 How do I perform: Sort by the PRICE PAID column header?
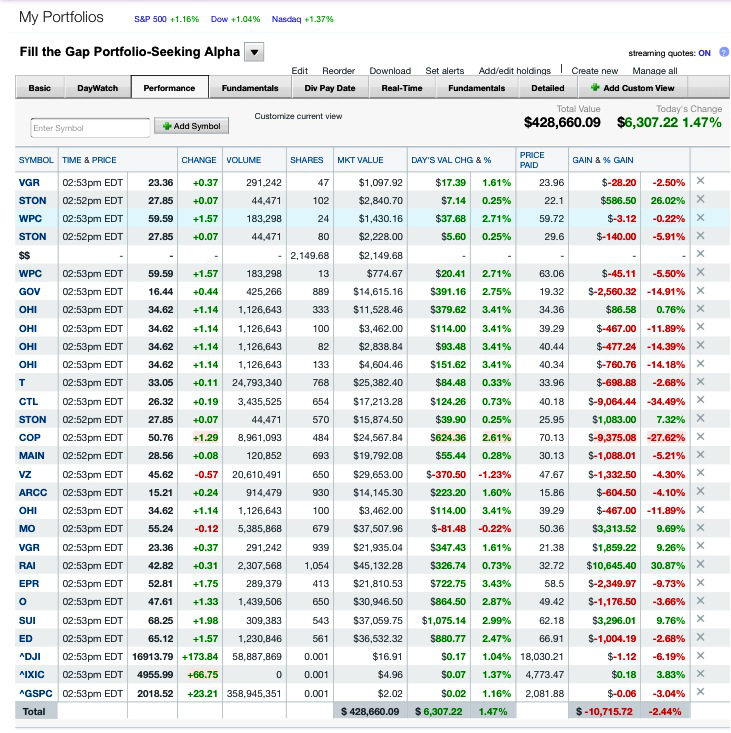532,160
